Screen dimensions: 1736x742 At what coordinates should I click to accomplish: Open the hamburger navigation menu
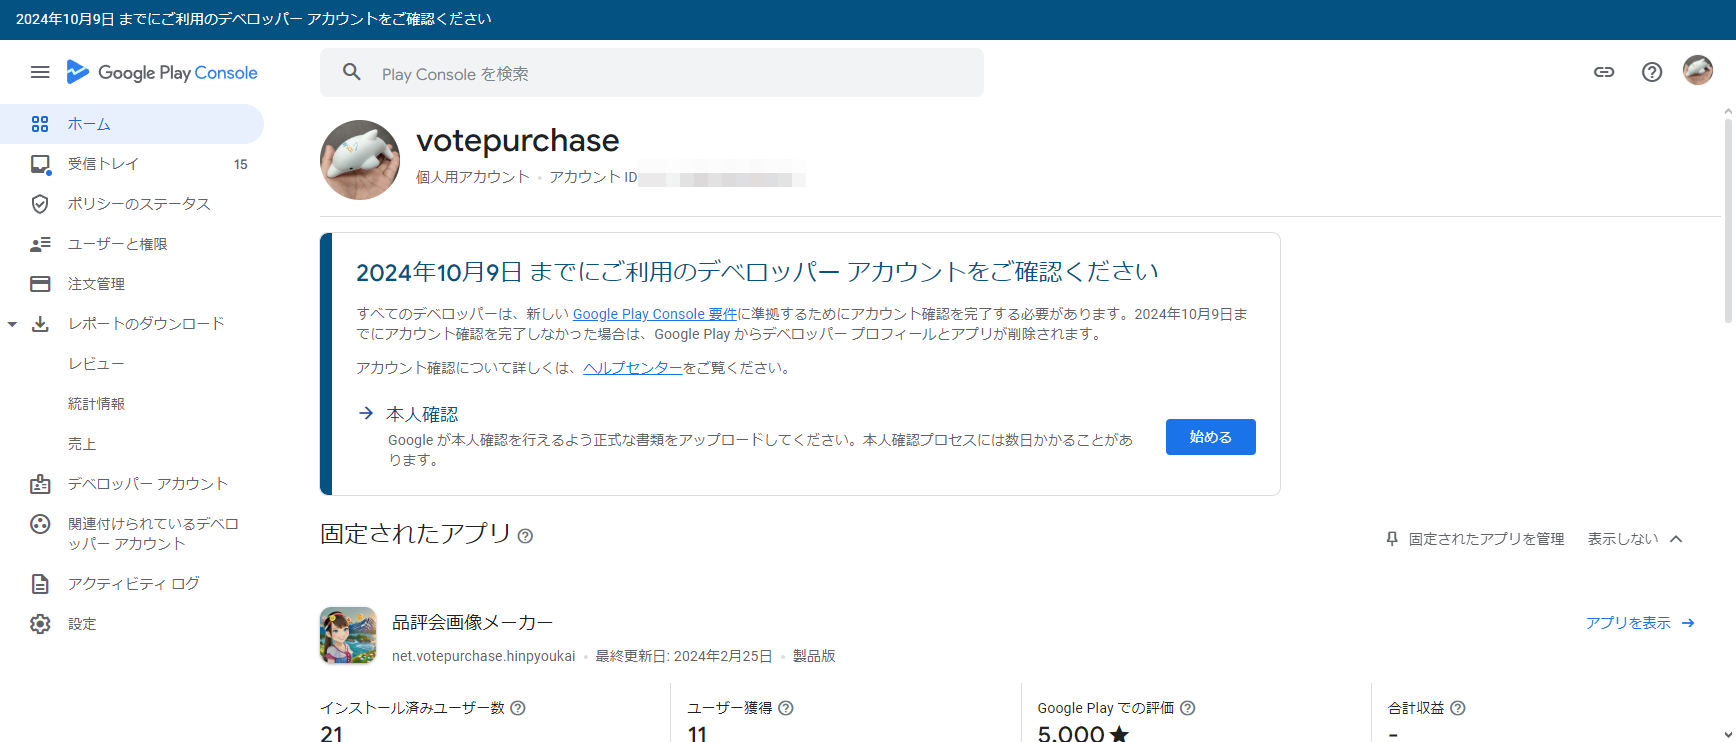[x=40, y=72]
